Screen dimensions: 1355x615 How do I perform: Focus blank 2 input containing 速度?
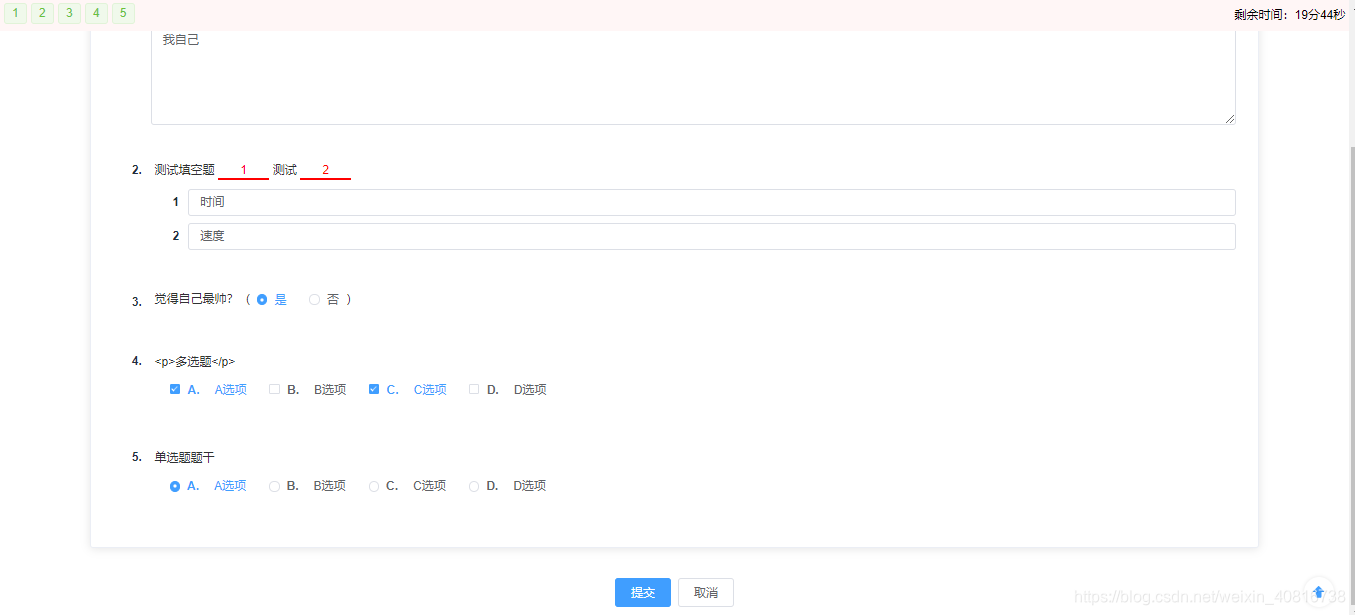pos(712,236)
